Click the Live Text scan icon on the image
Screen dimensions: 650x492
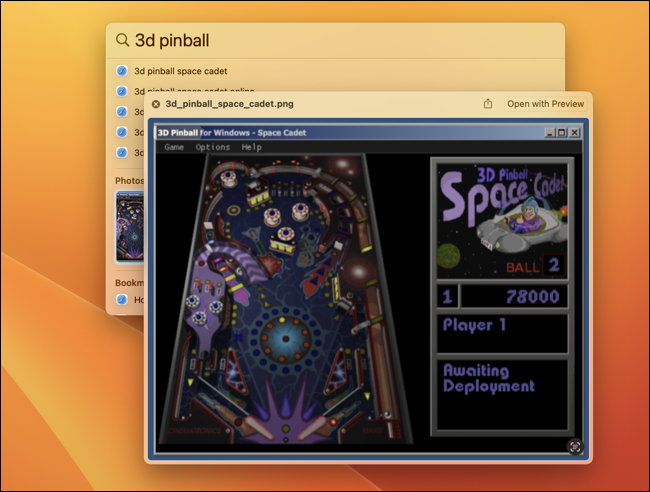[x=575, y=446]
